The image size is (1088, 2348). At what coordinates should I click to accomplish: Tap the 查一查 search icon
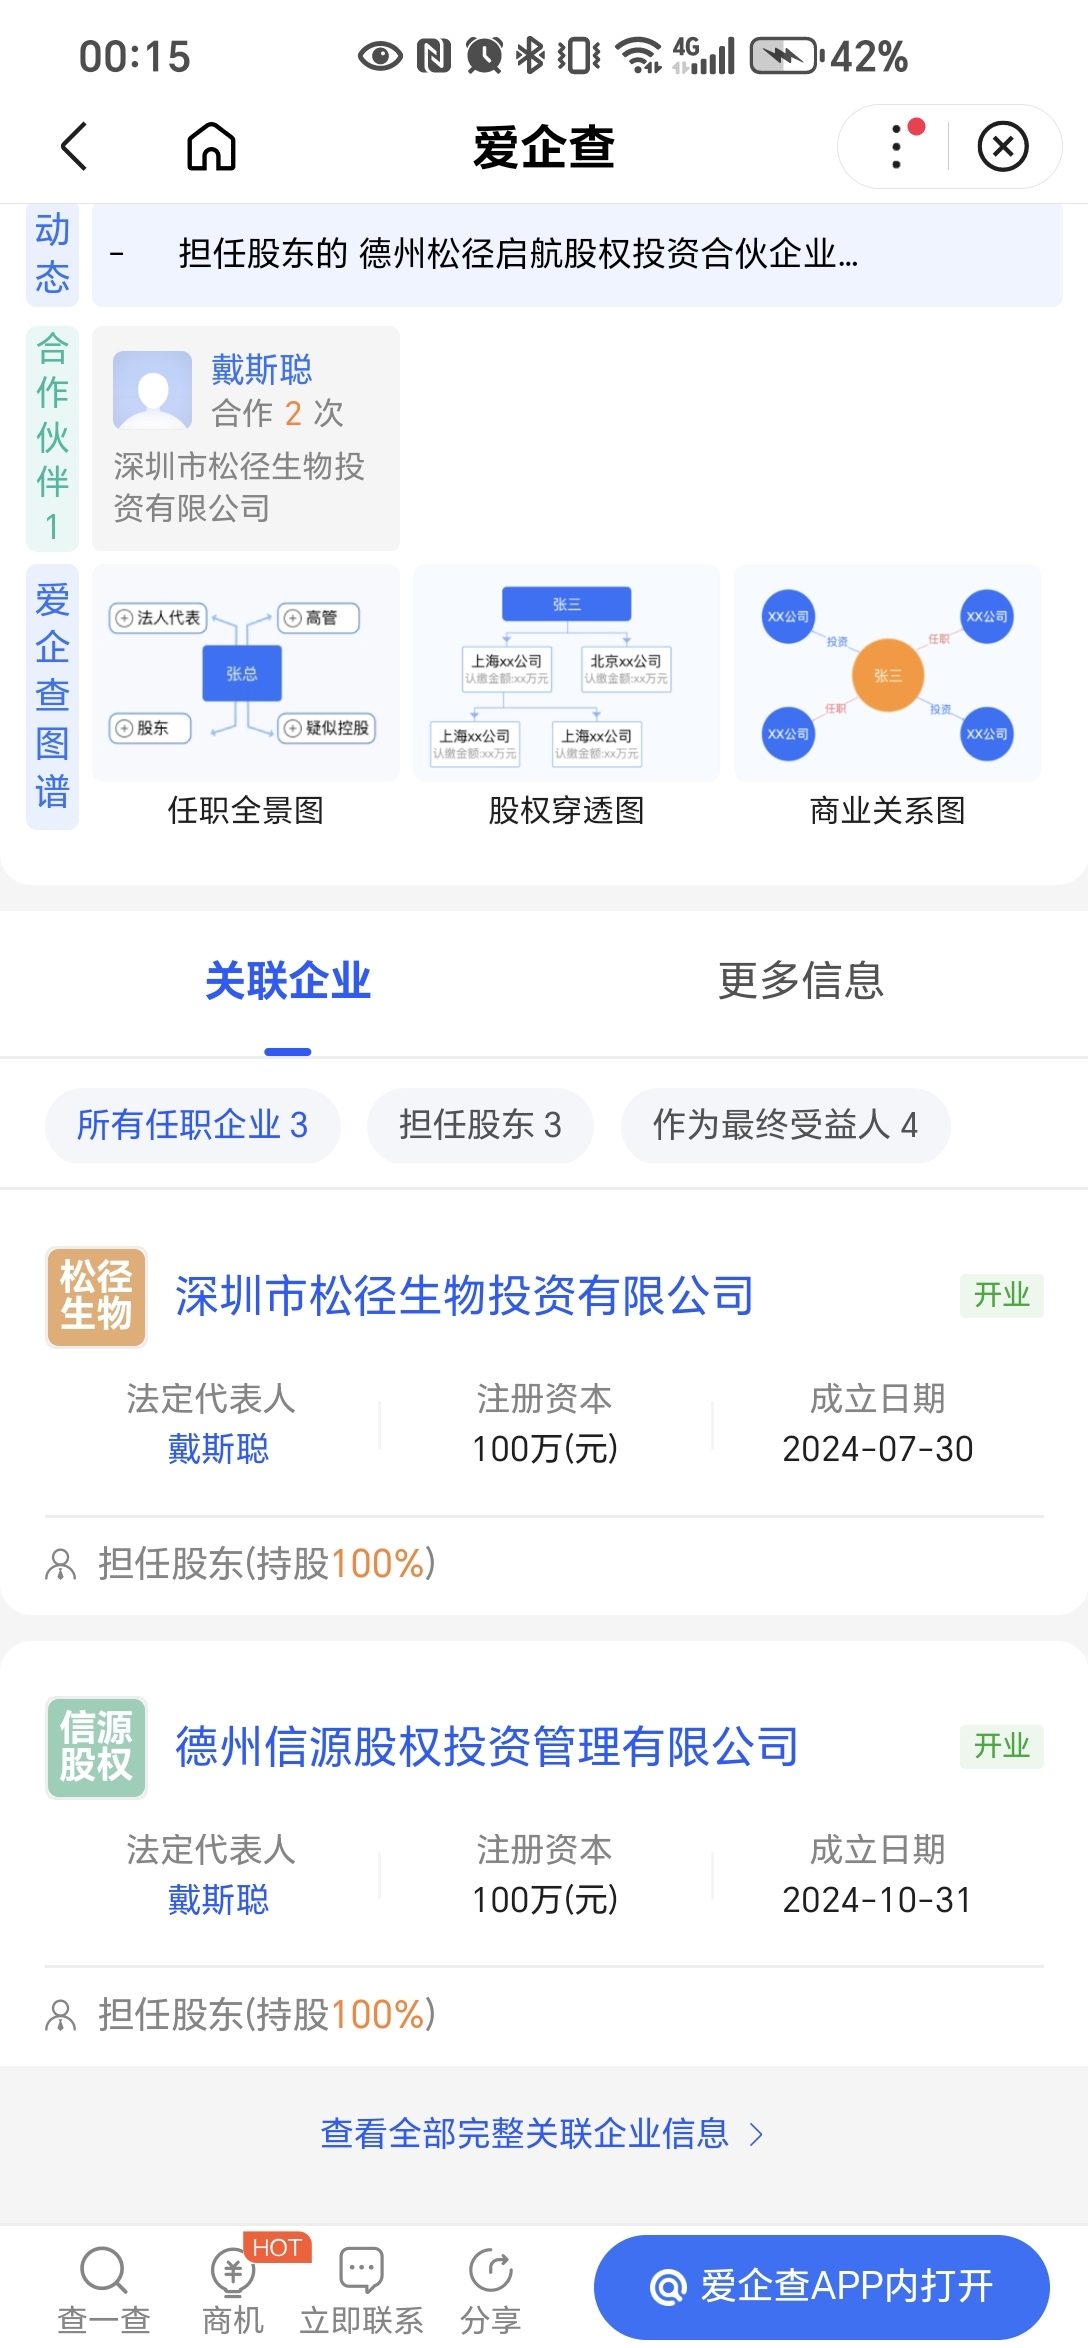(104, 2271)
